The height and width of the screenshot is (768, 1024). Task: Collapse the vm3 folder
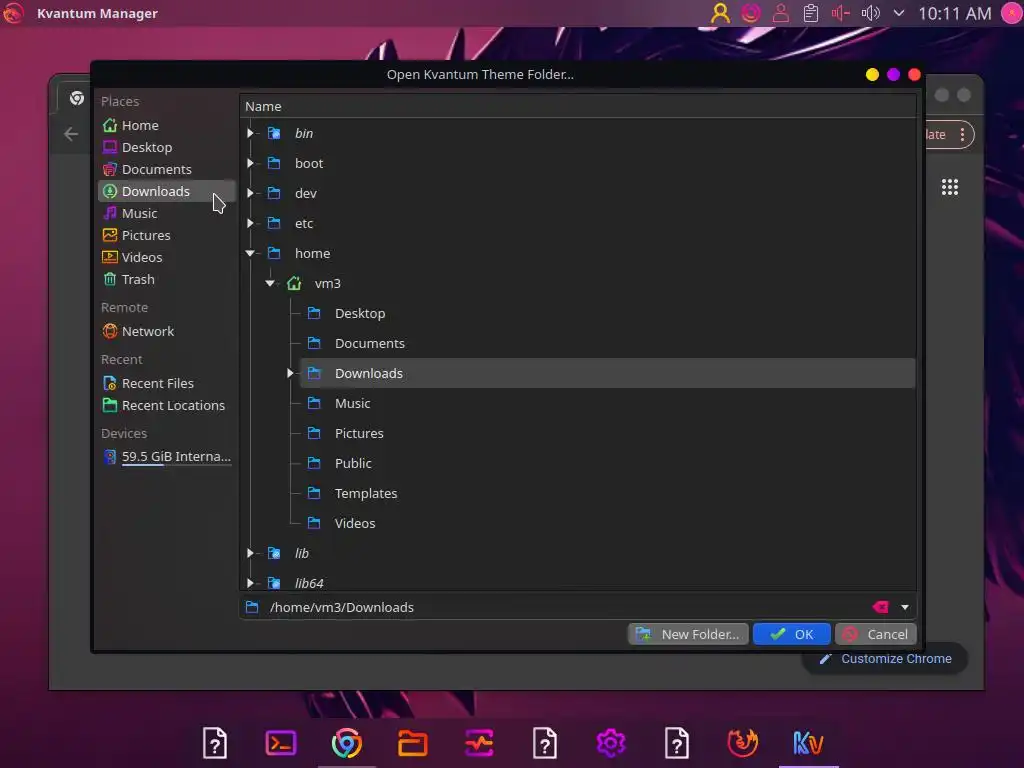pyautogui.click(x=270, y=283)
